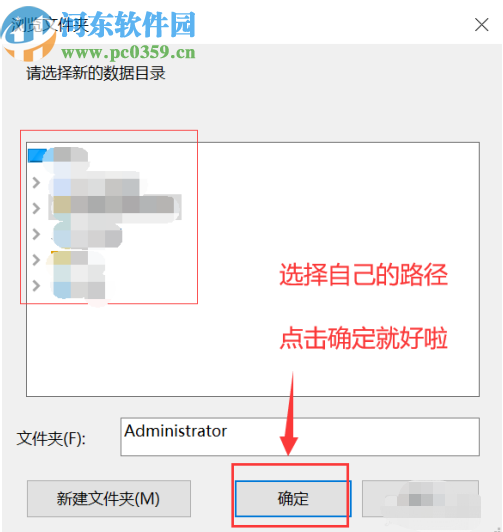Expand the fourth chevron from top in tree

click(x=36, y=260)
